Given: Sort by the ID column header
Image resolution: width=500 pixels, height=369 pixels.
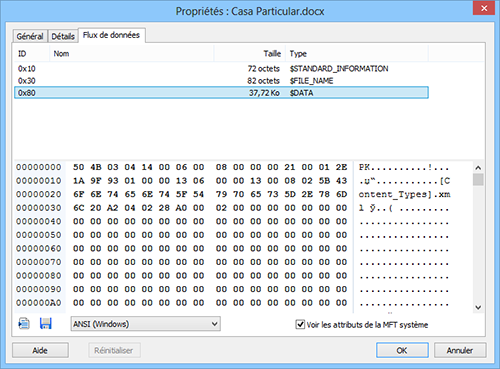Looking at the screenshot, I should click(32, 54).
